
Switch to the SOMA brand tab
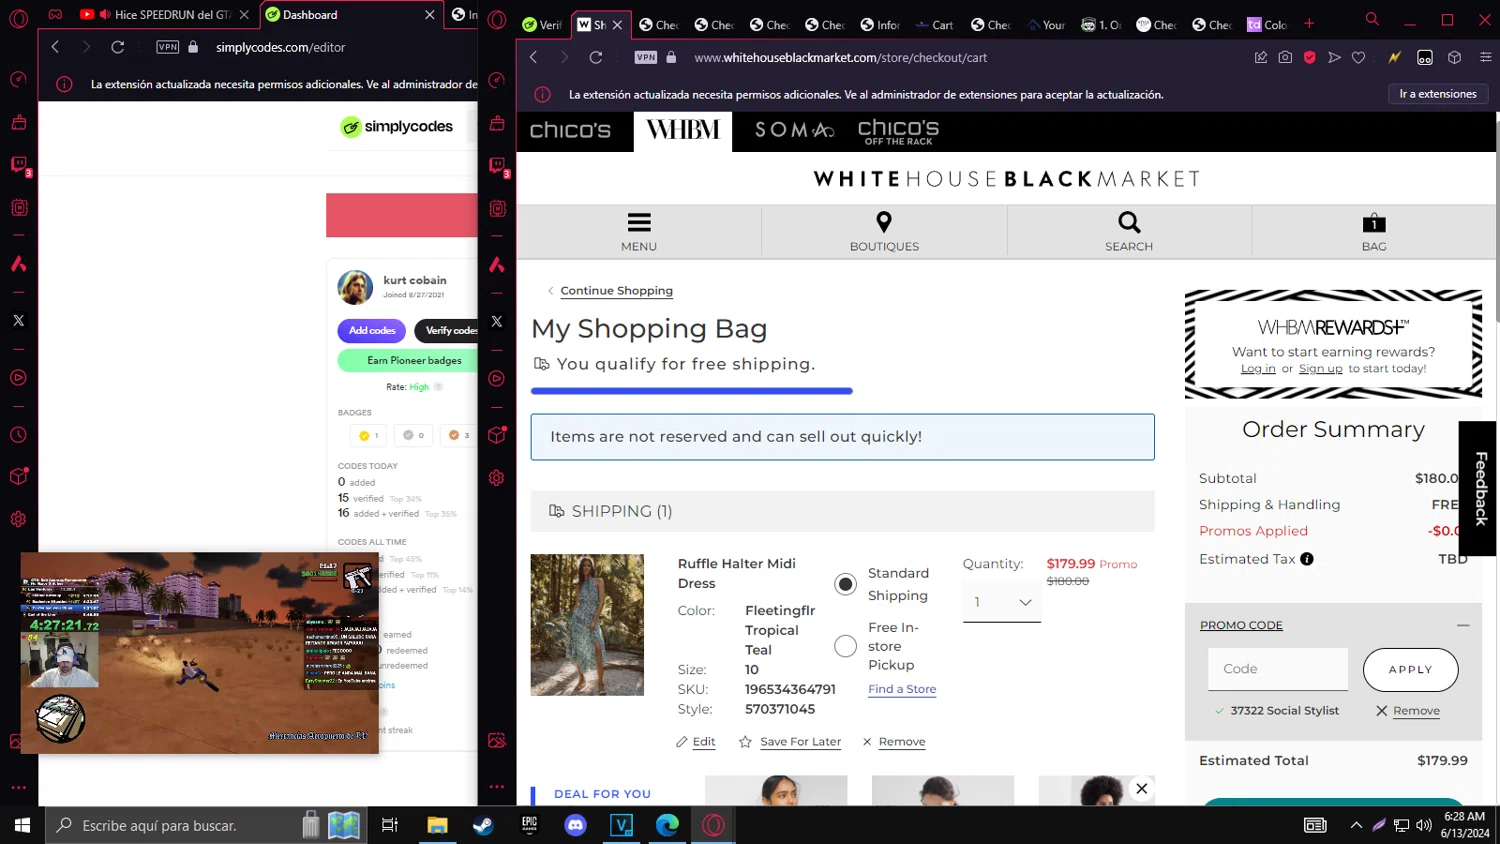tap(795, 130)
